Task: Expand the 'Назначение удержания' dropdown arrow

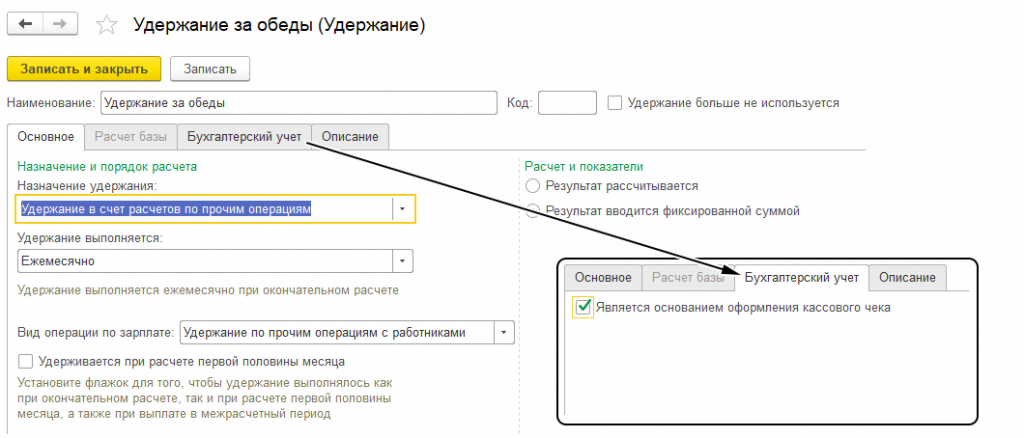Action: pos(402,208)
